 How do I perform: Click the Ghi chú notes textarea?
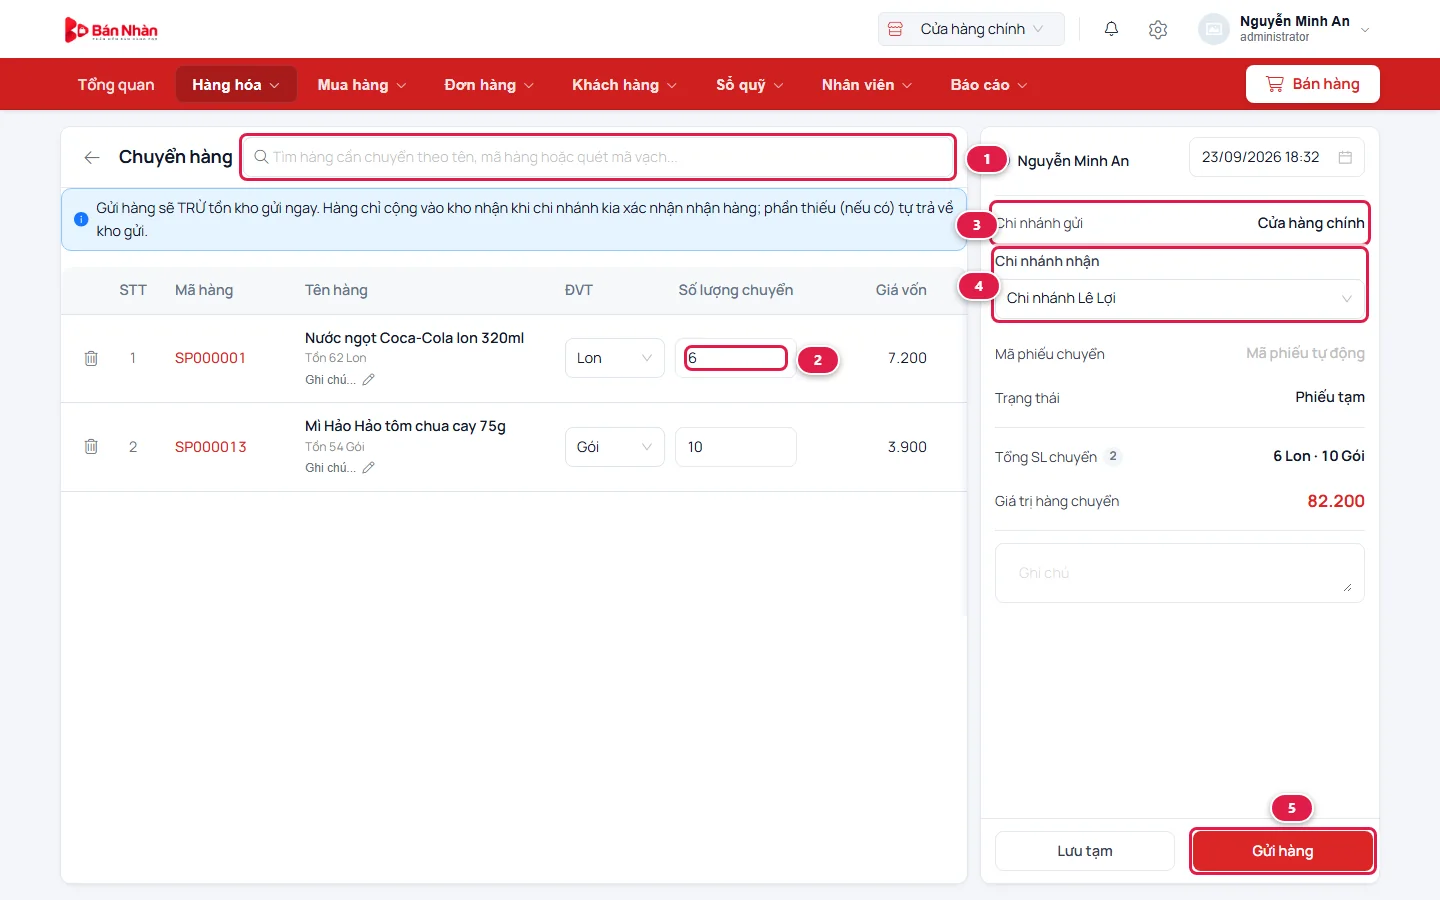[1180, 573]
